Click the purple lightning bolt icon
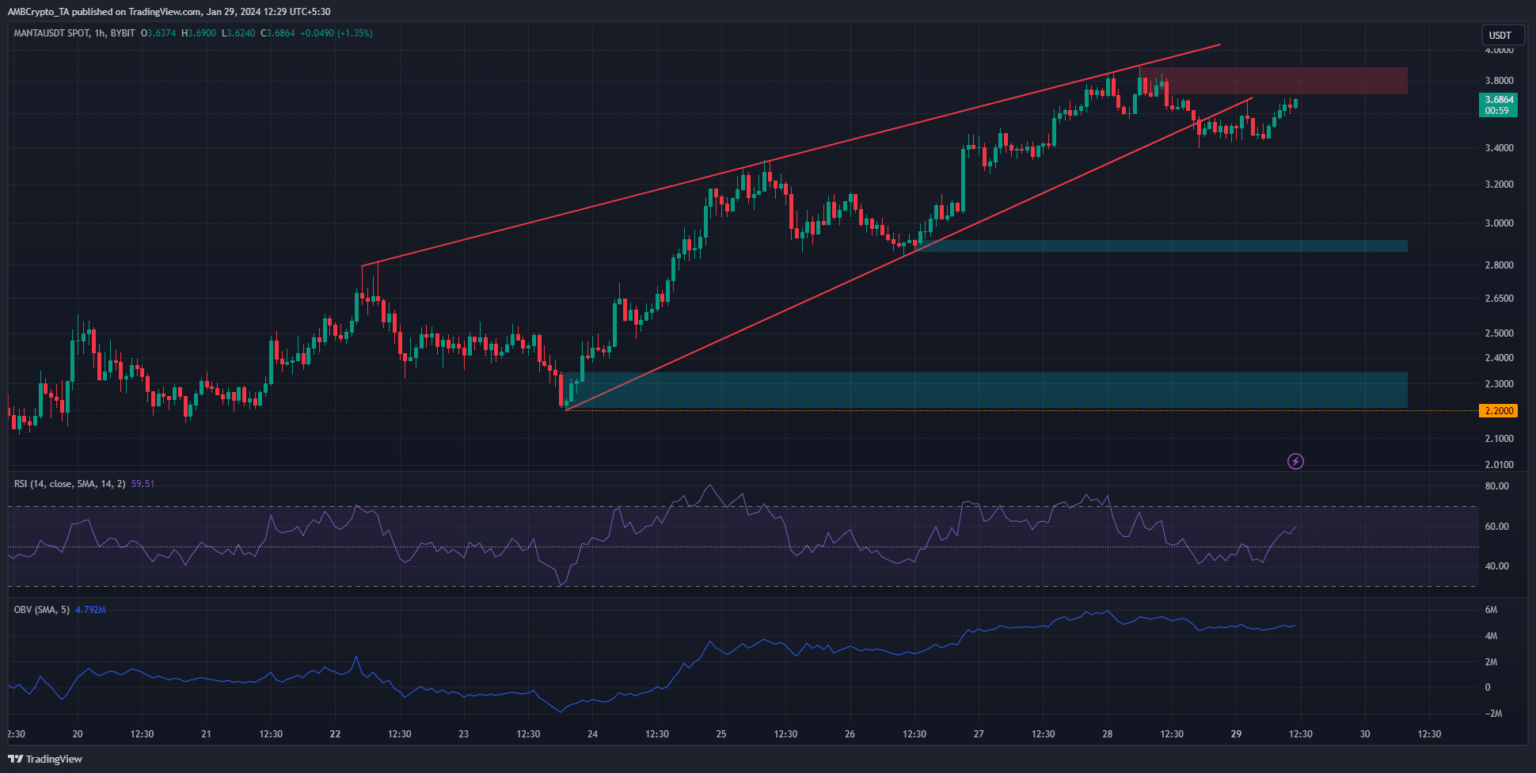 (1296, 461)
